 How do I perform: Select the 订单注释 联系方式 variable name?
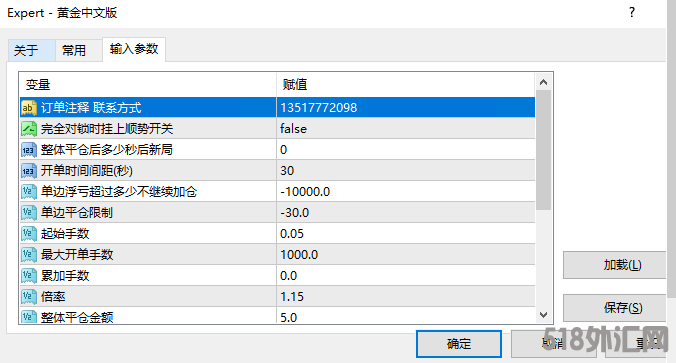[91, 108]
